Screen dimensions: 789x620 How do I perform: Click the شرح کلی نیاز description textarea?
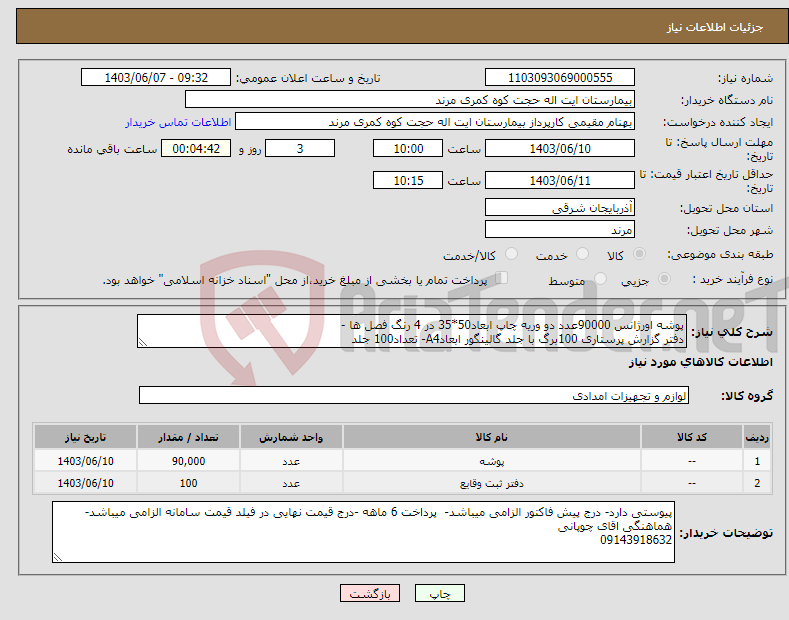pos(412,331)
